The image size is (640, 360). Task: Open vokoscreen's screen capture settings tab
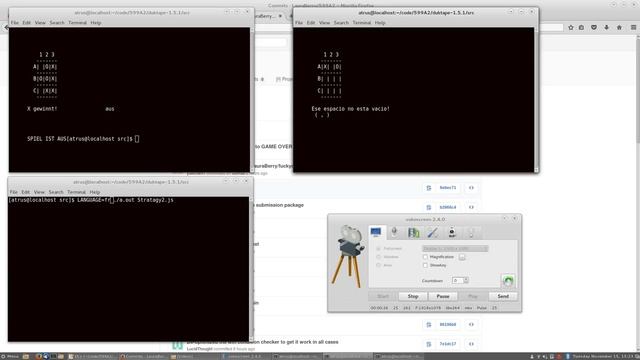pyautogui.click(x=376, y=232)
